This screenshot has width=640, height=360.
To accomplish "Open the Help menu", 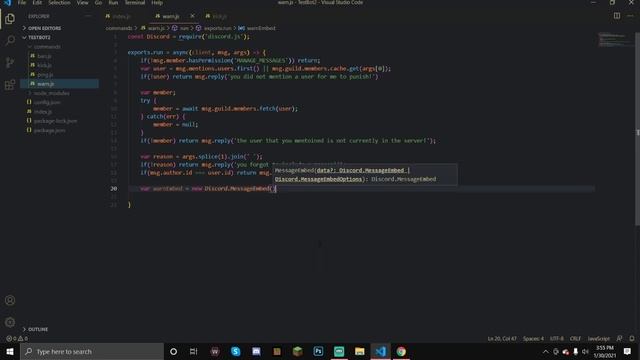I will [x=157, y=2].
